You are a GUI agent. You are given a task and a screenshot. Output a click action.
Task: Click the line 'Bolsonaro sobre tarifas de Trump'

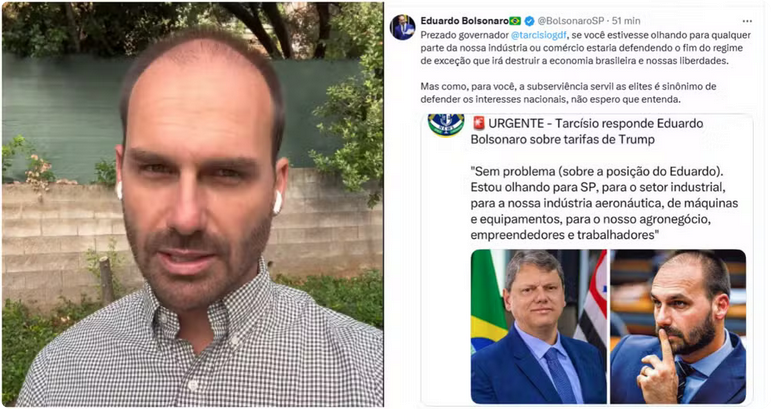pyautogui.click(x=563, y=139)
